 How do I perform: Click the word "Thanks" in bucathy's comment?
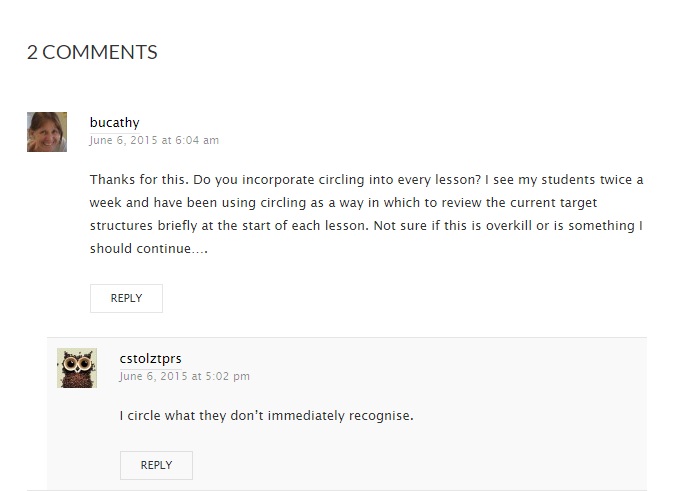(x=110, y=179)
